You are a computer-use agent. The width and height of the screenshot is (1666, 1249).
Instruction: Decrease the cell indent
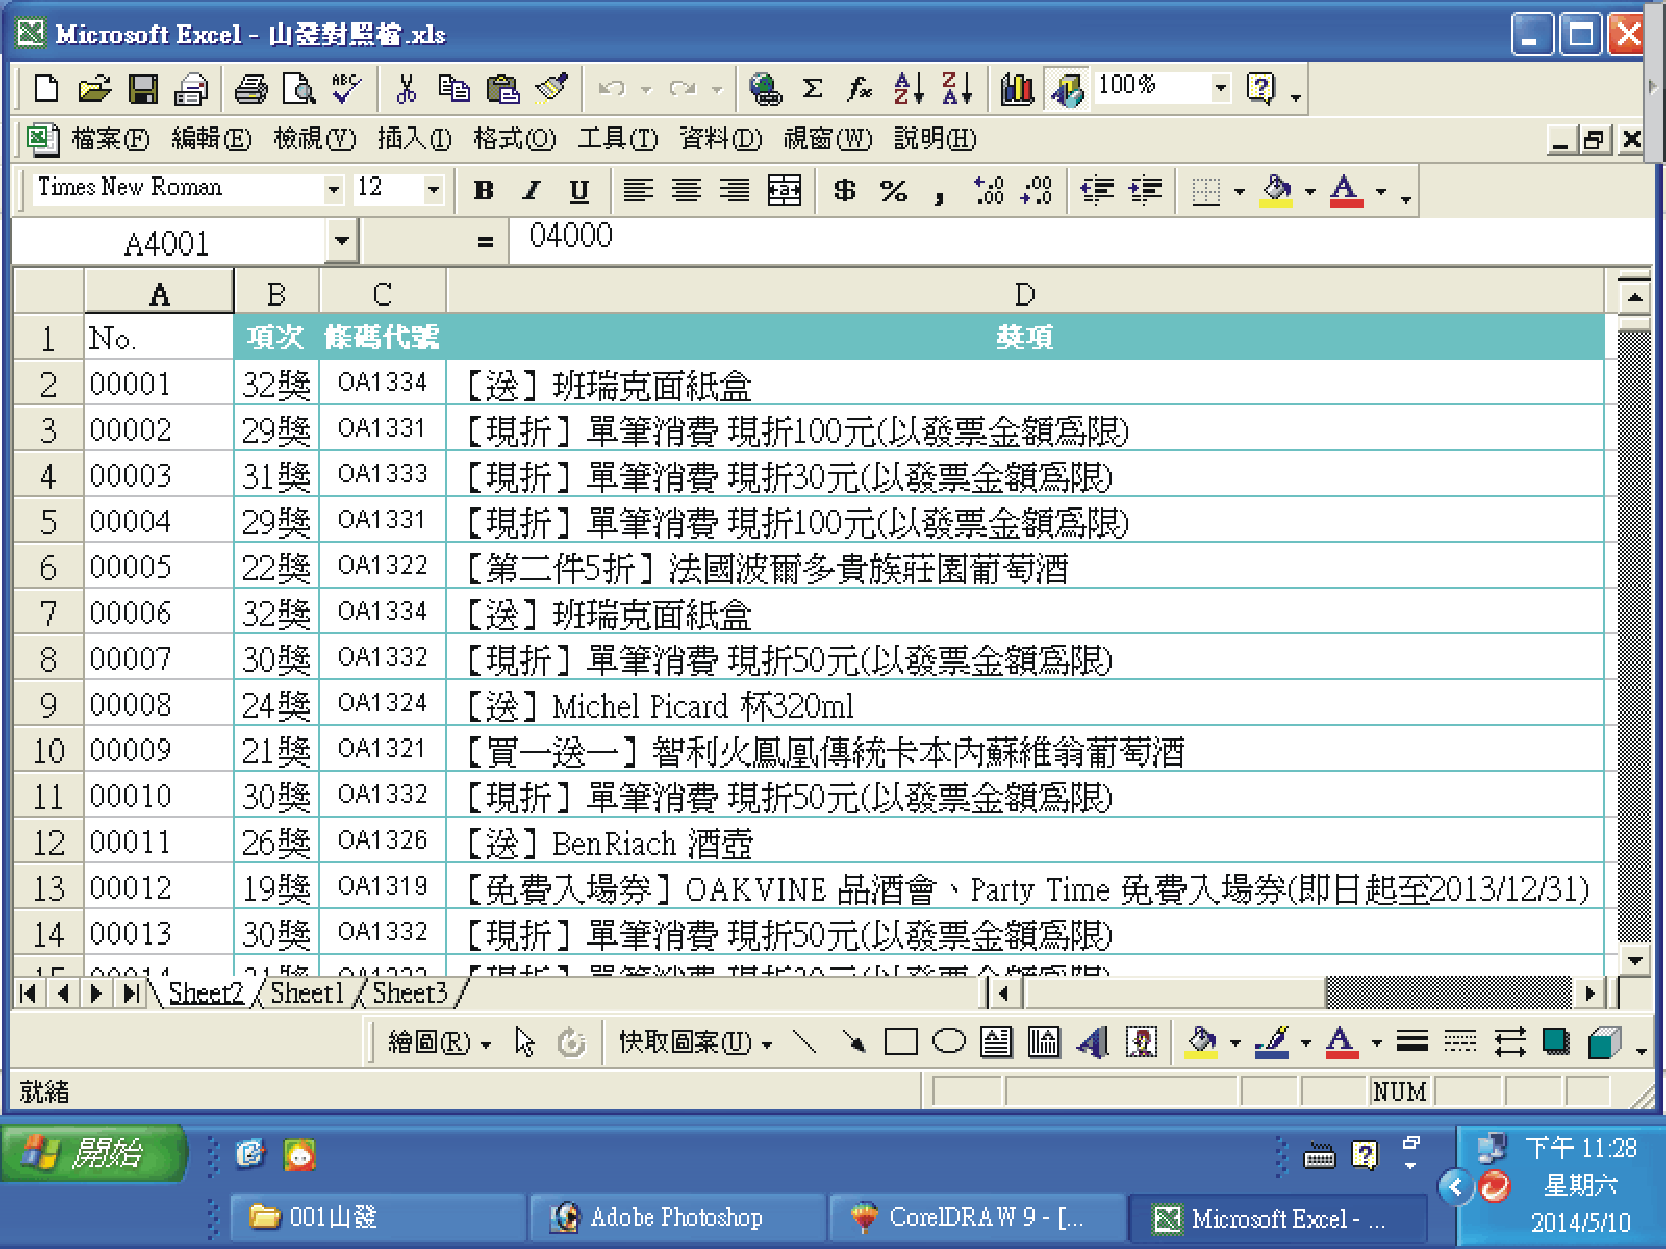tap(1097, 190)
